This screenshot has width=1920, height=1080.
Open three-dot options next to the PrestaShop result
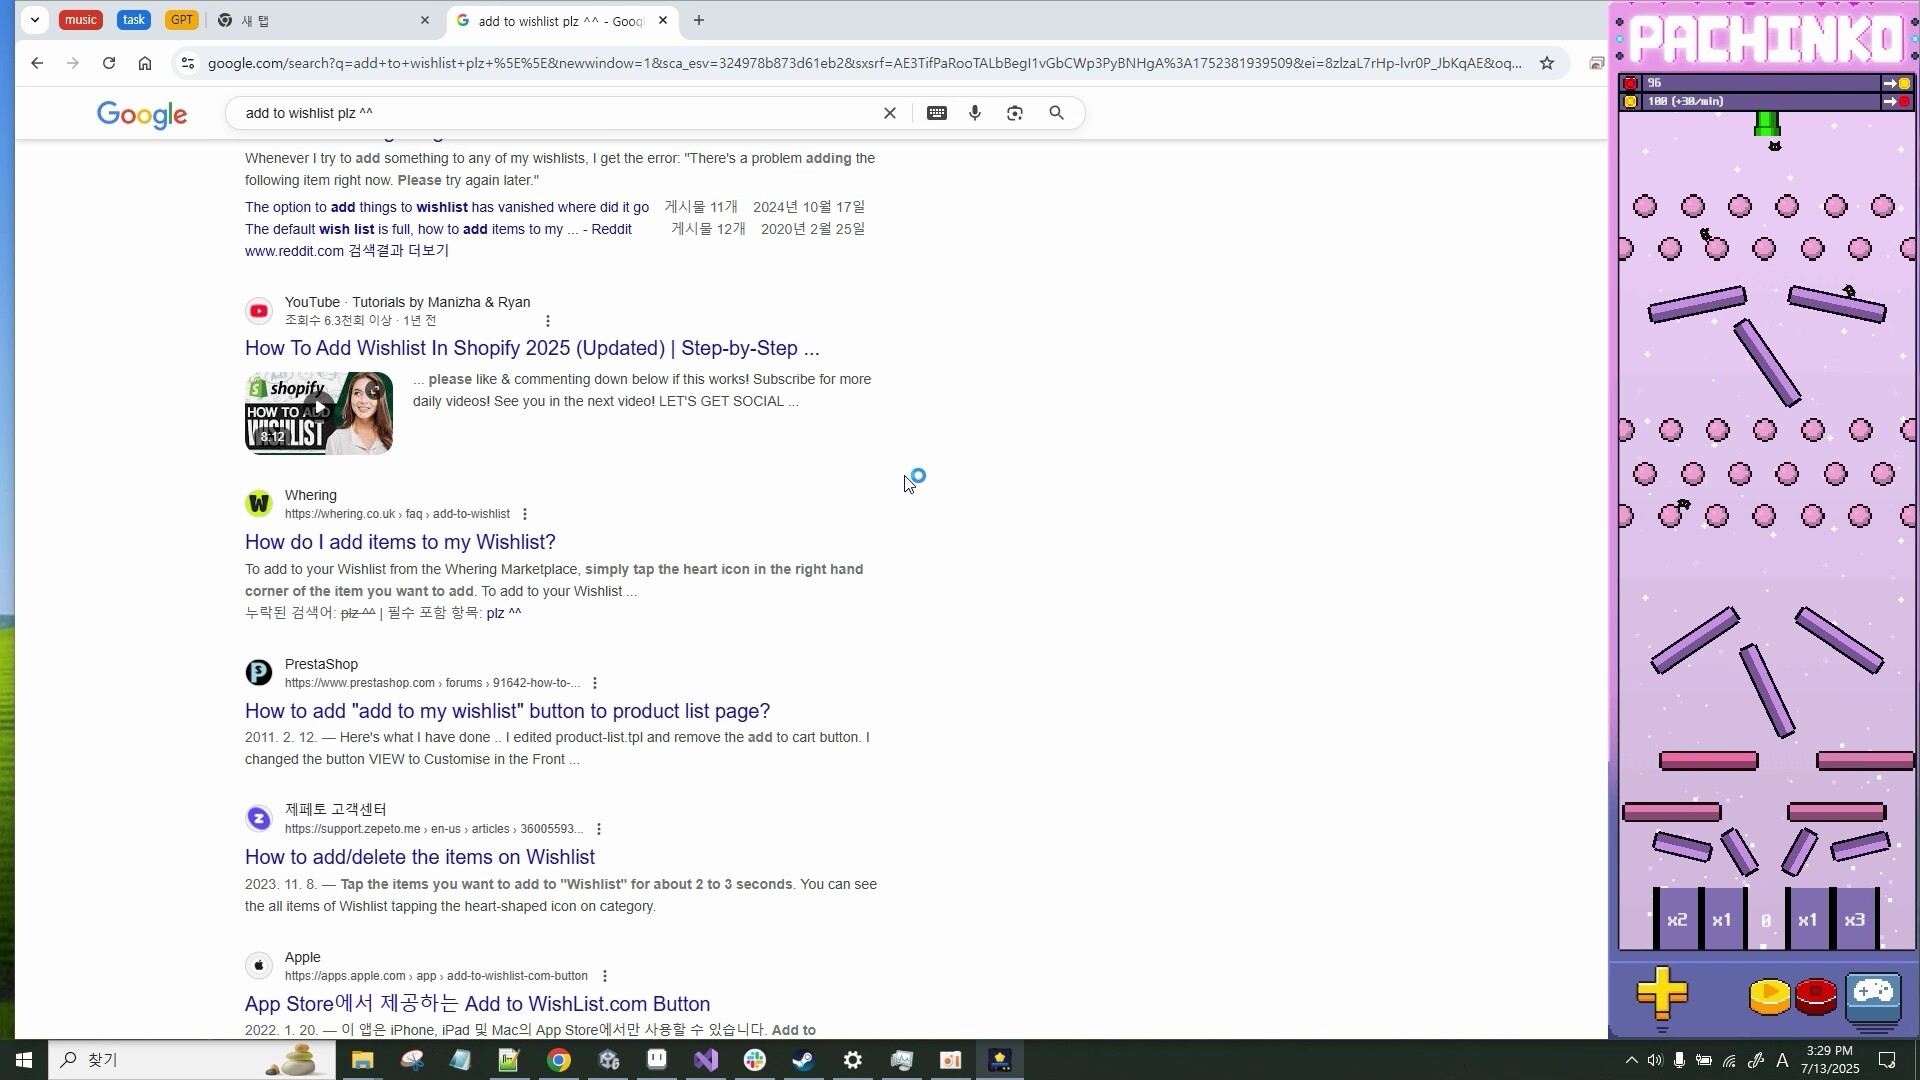coord(595,682)
